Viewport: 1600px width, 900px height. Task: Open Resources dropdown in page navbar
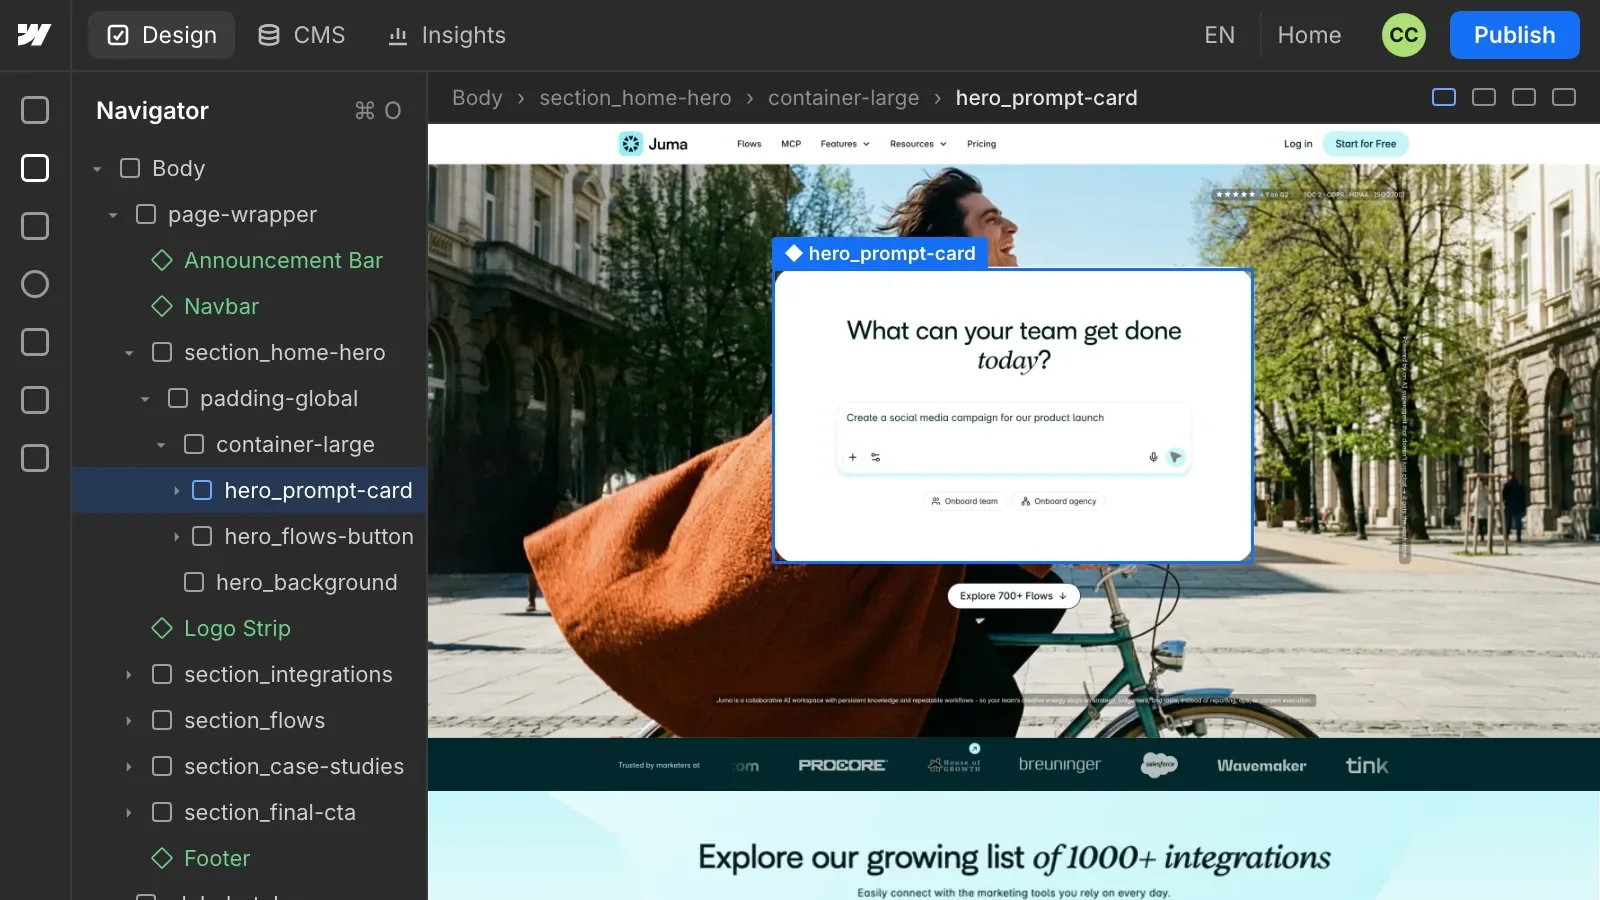(x=918, y=144)
